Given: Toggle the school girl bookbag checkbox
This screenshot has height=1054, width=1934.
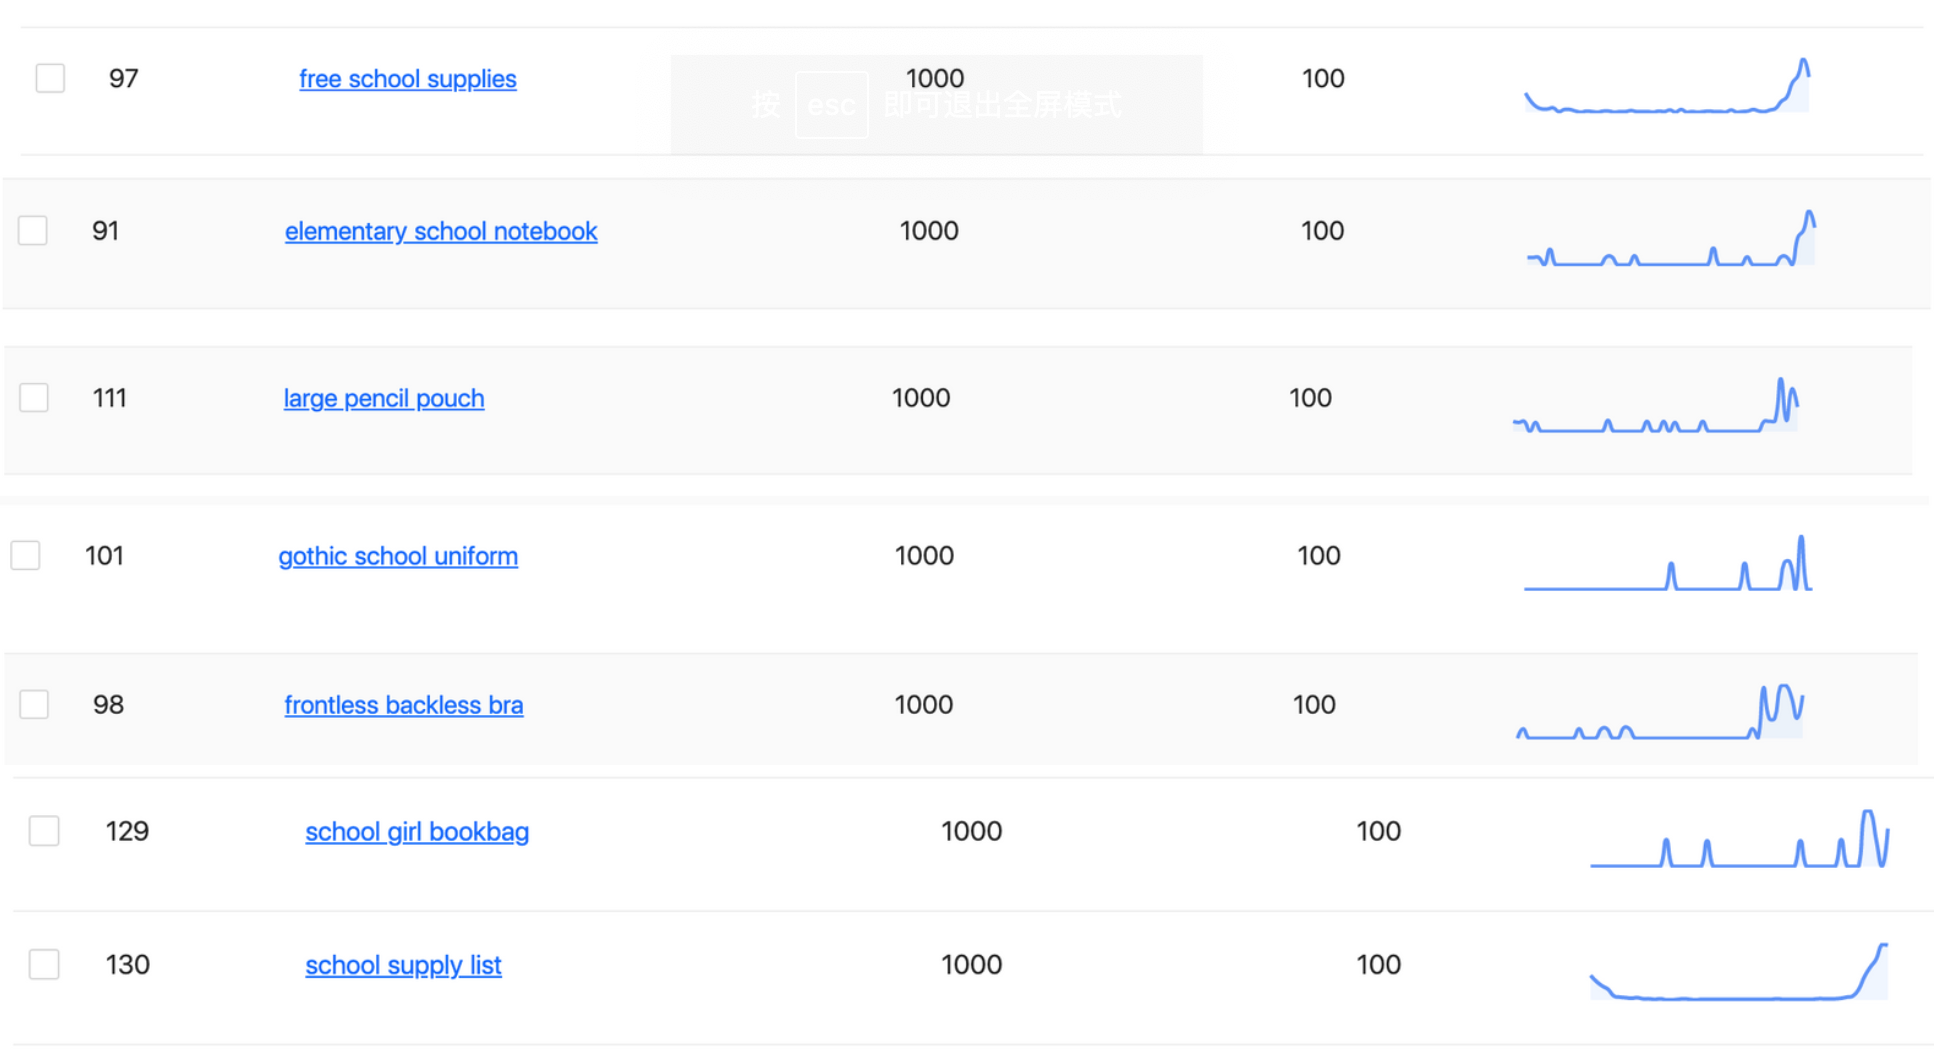Looking at the screenshot, I should [x=44, y=831].
